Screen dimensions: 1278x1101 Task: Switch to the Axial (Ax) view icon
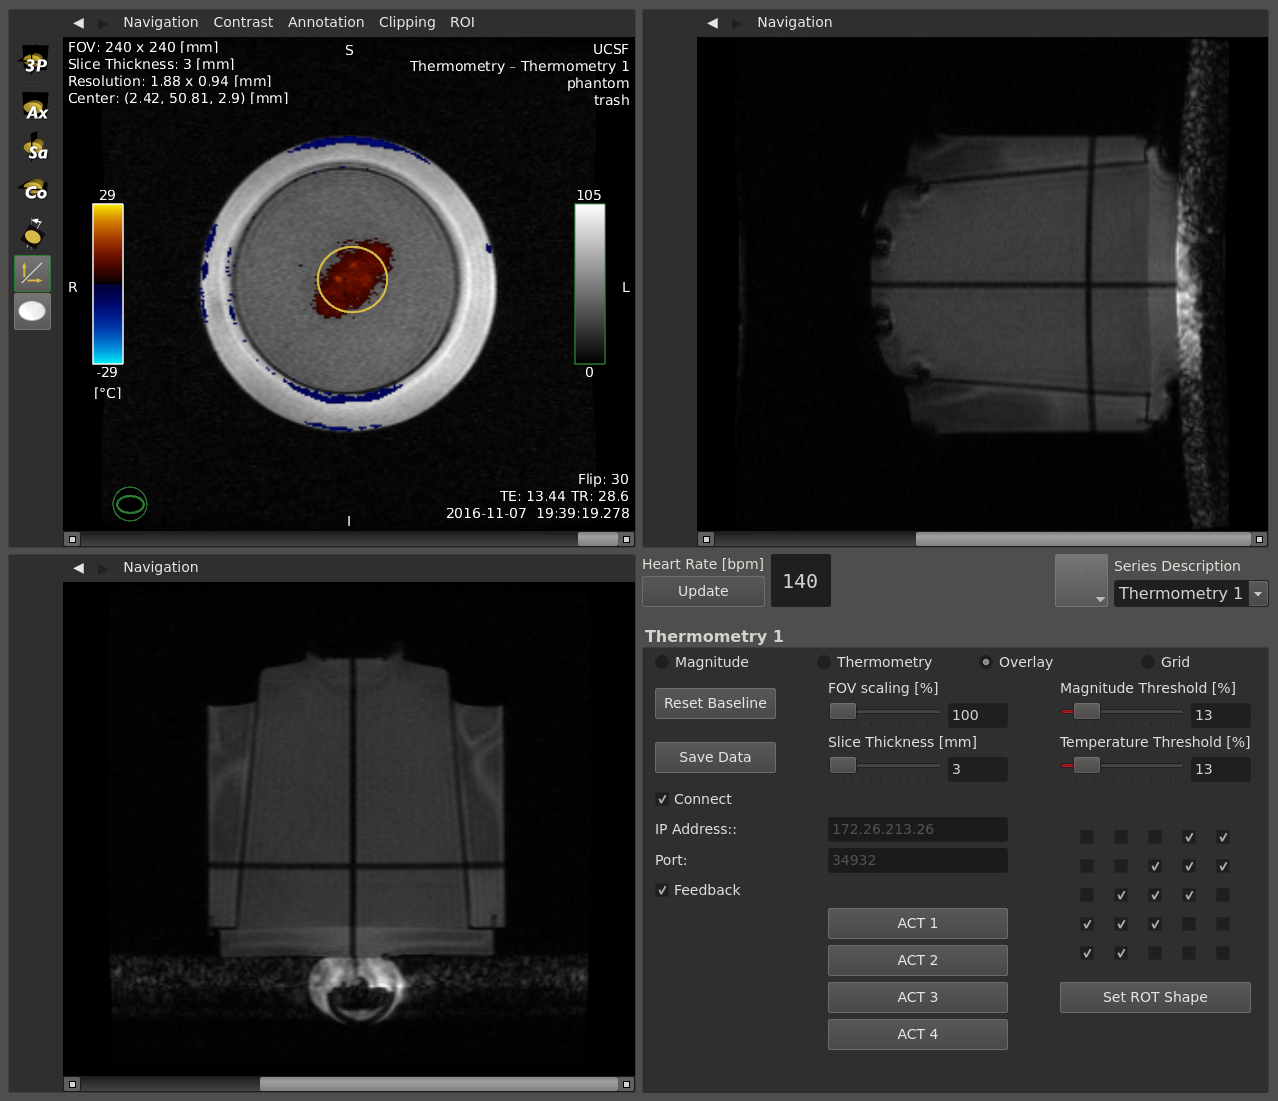click(x=35, y=107)
